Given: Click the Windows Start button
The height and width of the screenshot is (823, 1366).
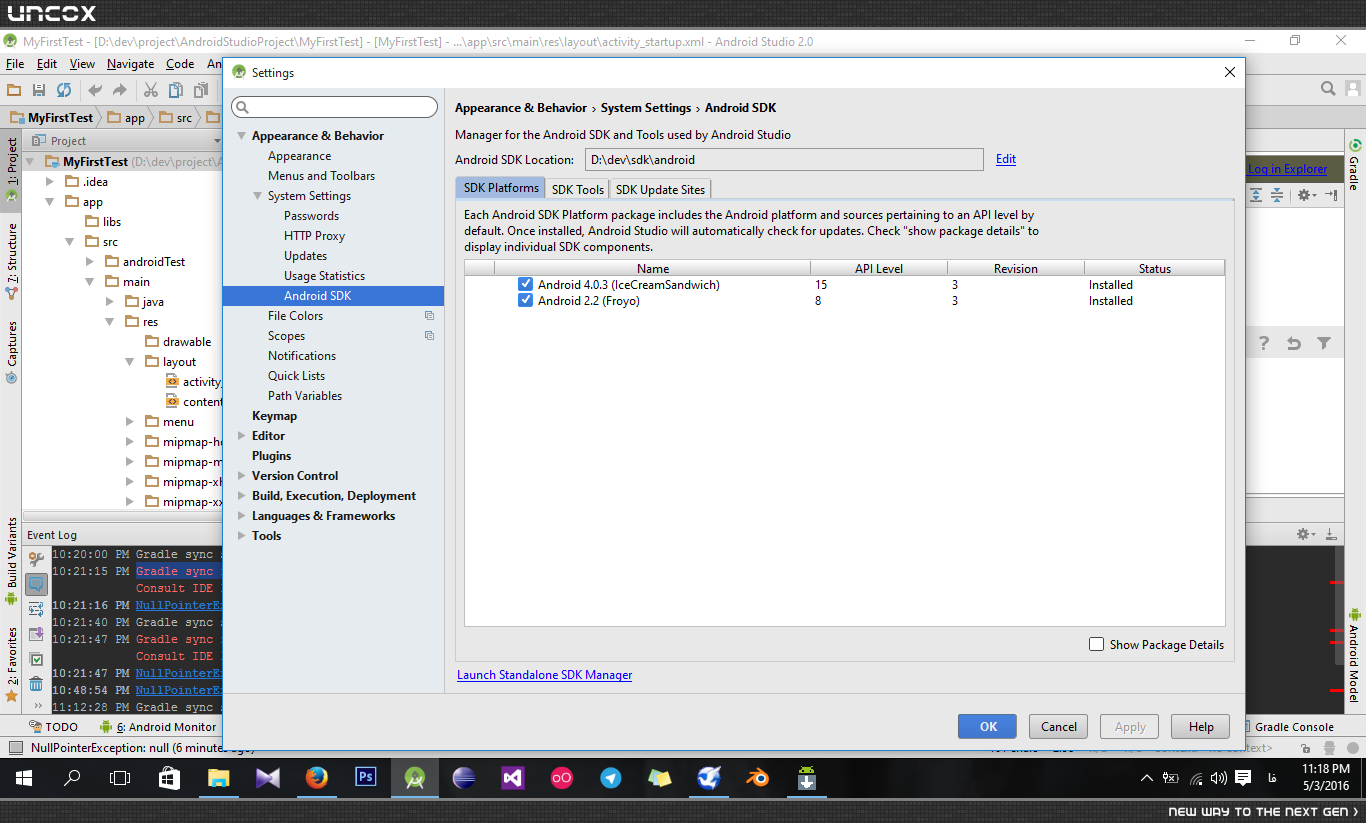Looking at the screenshot, I should (x=24, y=778).
